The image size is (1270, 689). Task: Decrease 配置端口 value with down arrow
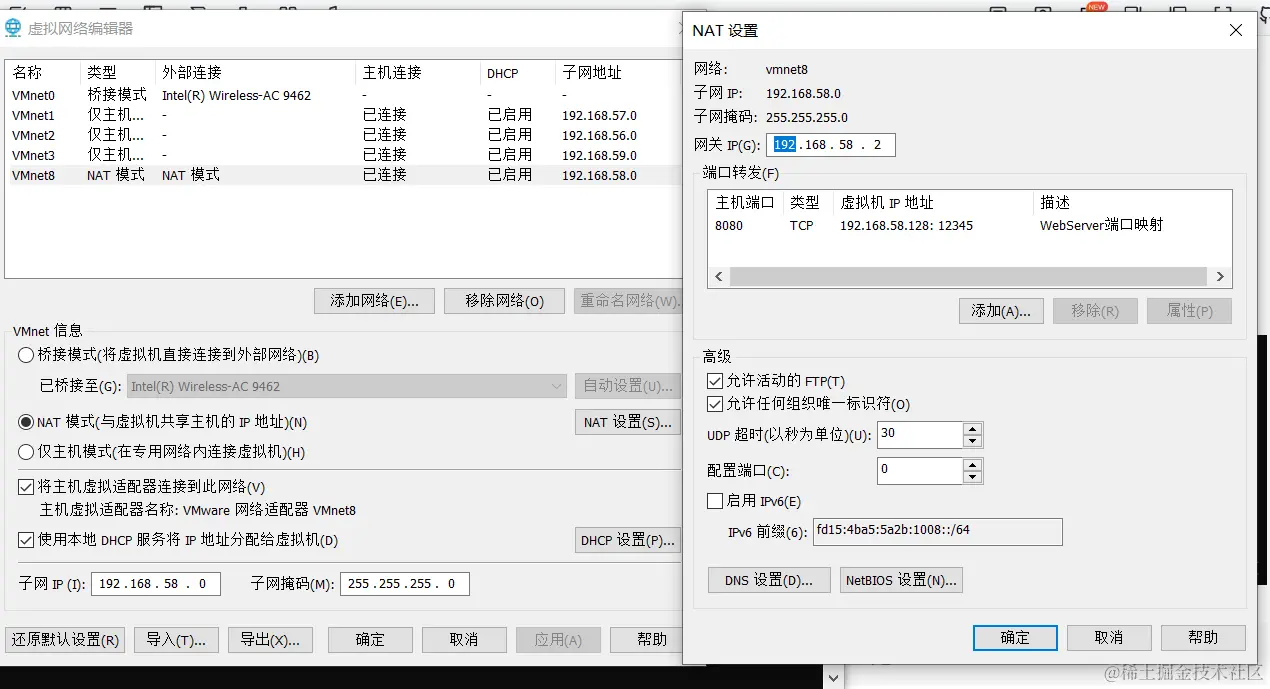pos(972,477)
